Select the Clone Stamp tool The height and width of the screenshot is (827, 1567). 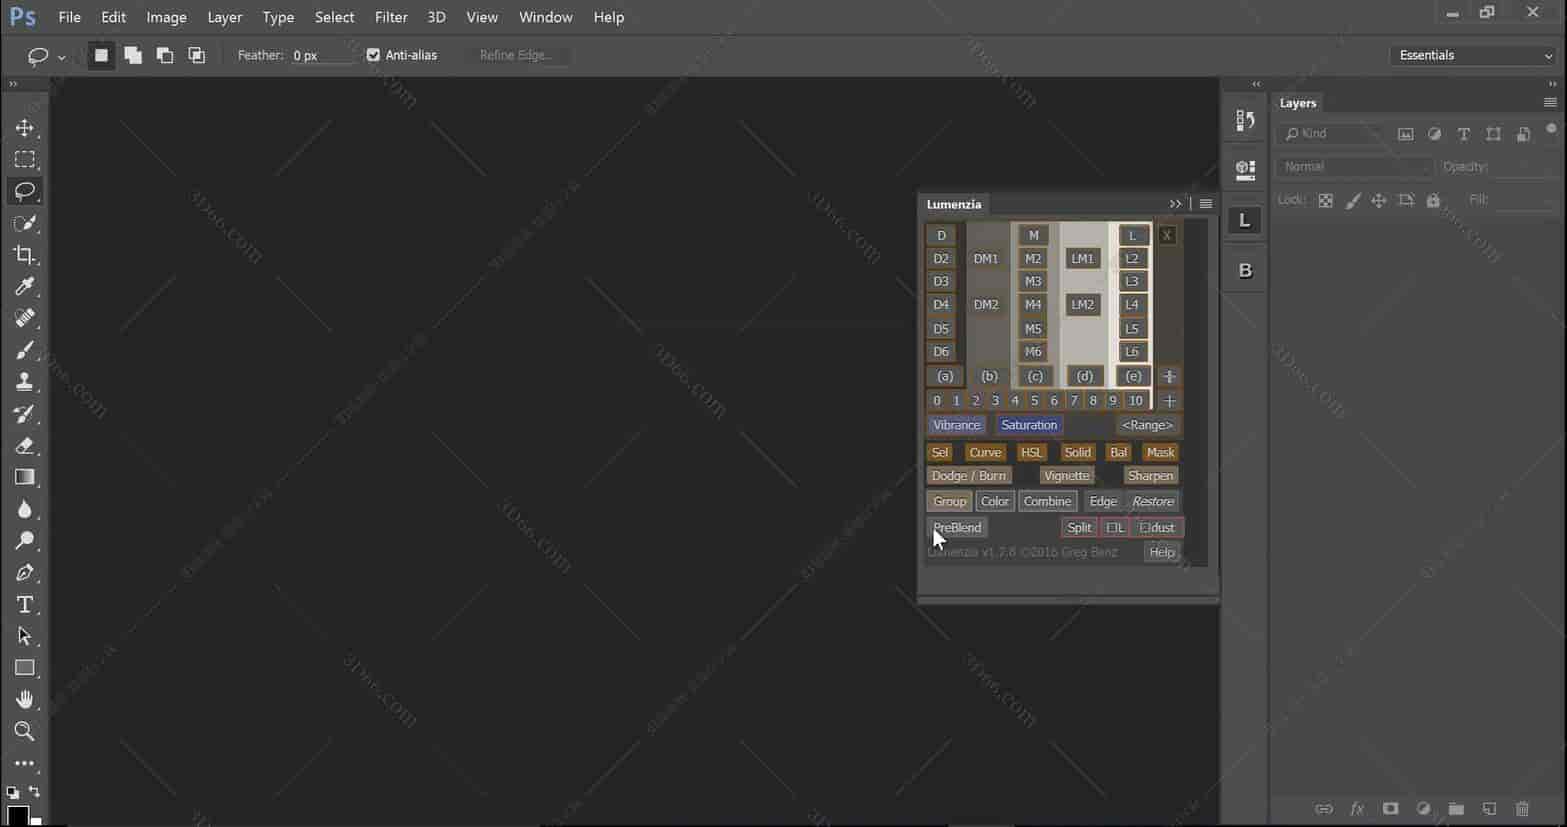(24, 382)
